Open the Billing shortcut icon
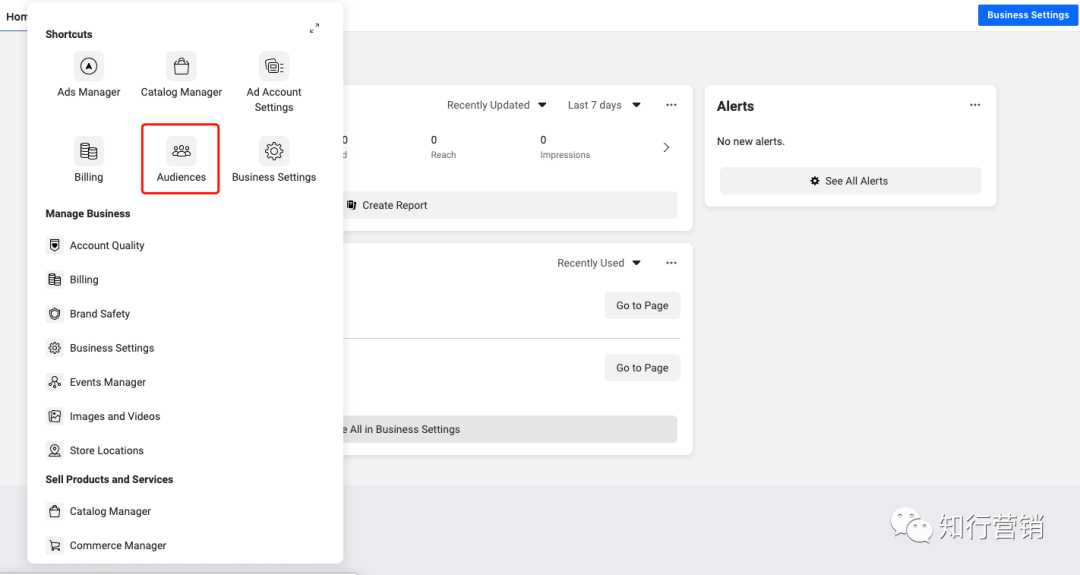Screen dimensions: 1080x575 click(x=88, y=151)
